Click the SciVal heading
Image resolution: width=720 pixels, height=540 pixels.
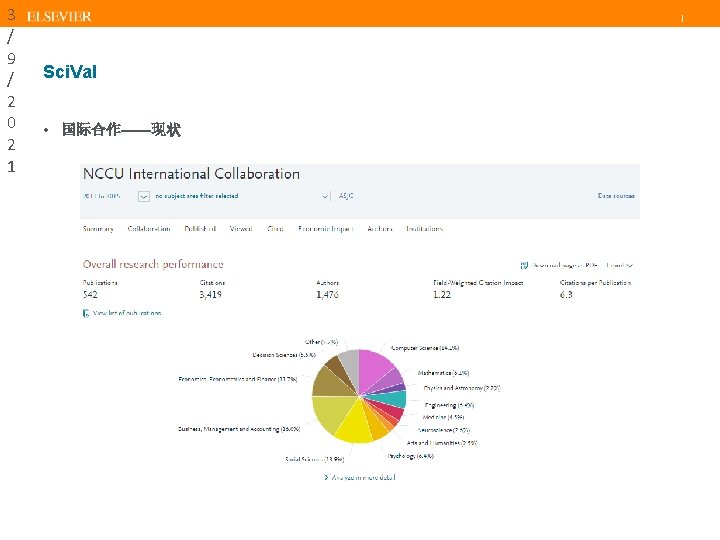coord(70,72)
